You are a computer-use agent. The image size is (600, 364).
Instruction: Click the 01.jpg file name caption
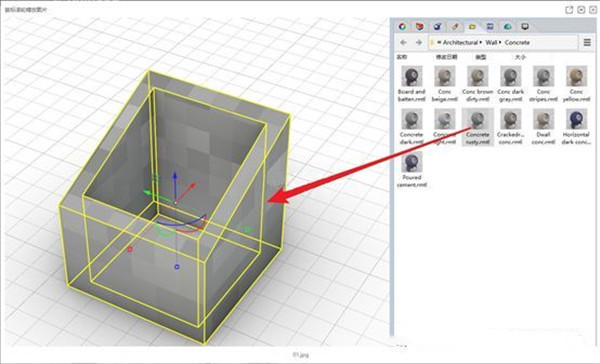tap(301, 355)
